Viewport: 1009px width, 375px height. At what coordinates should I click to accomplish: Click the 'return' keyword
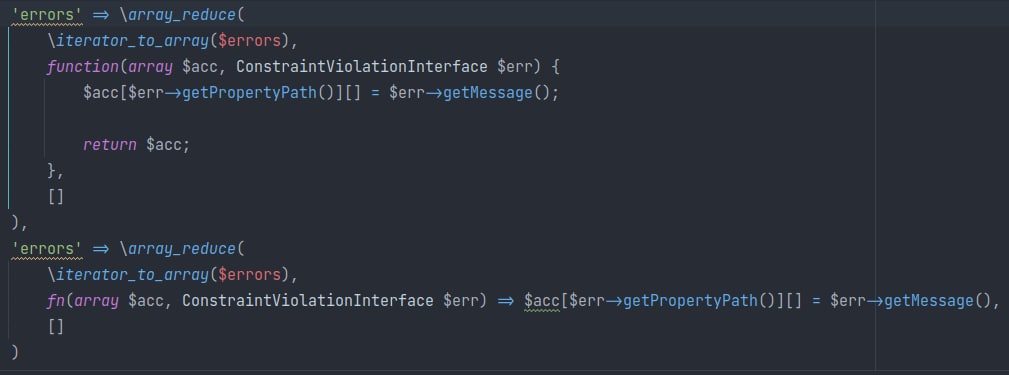(x=109, y=145)
